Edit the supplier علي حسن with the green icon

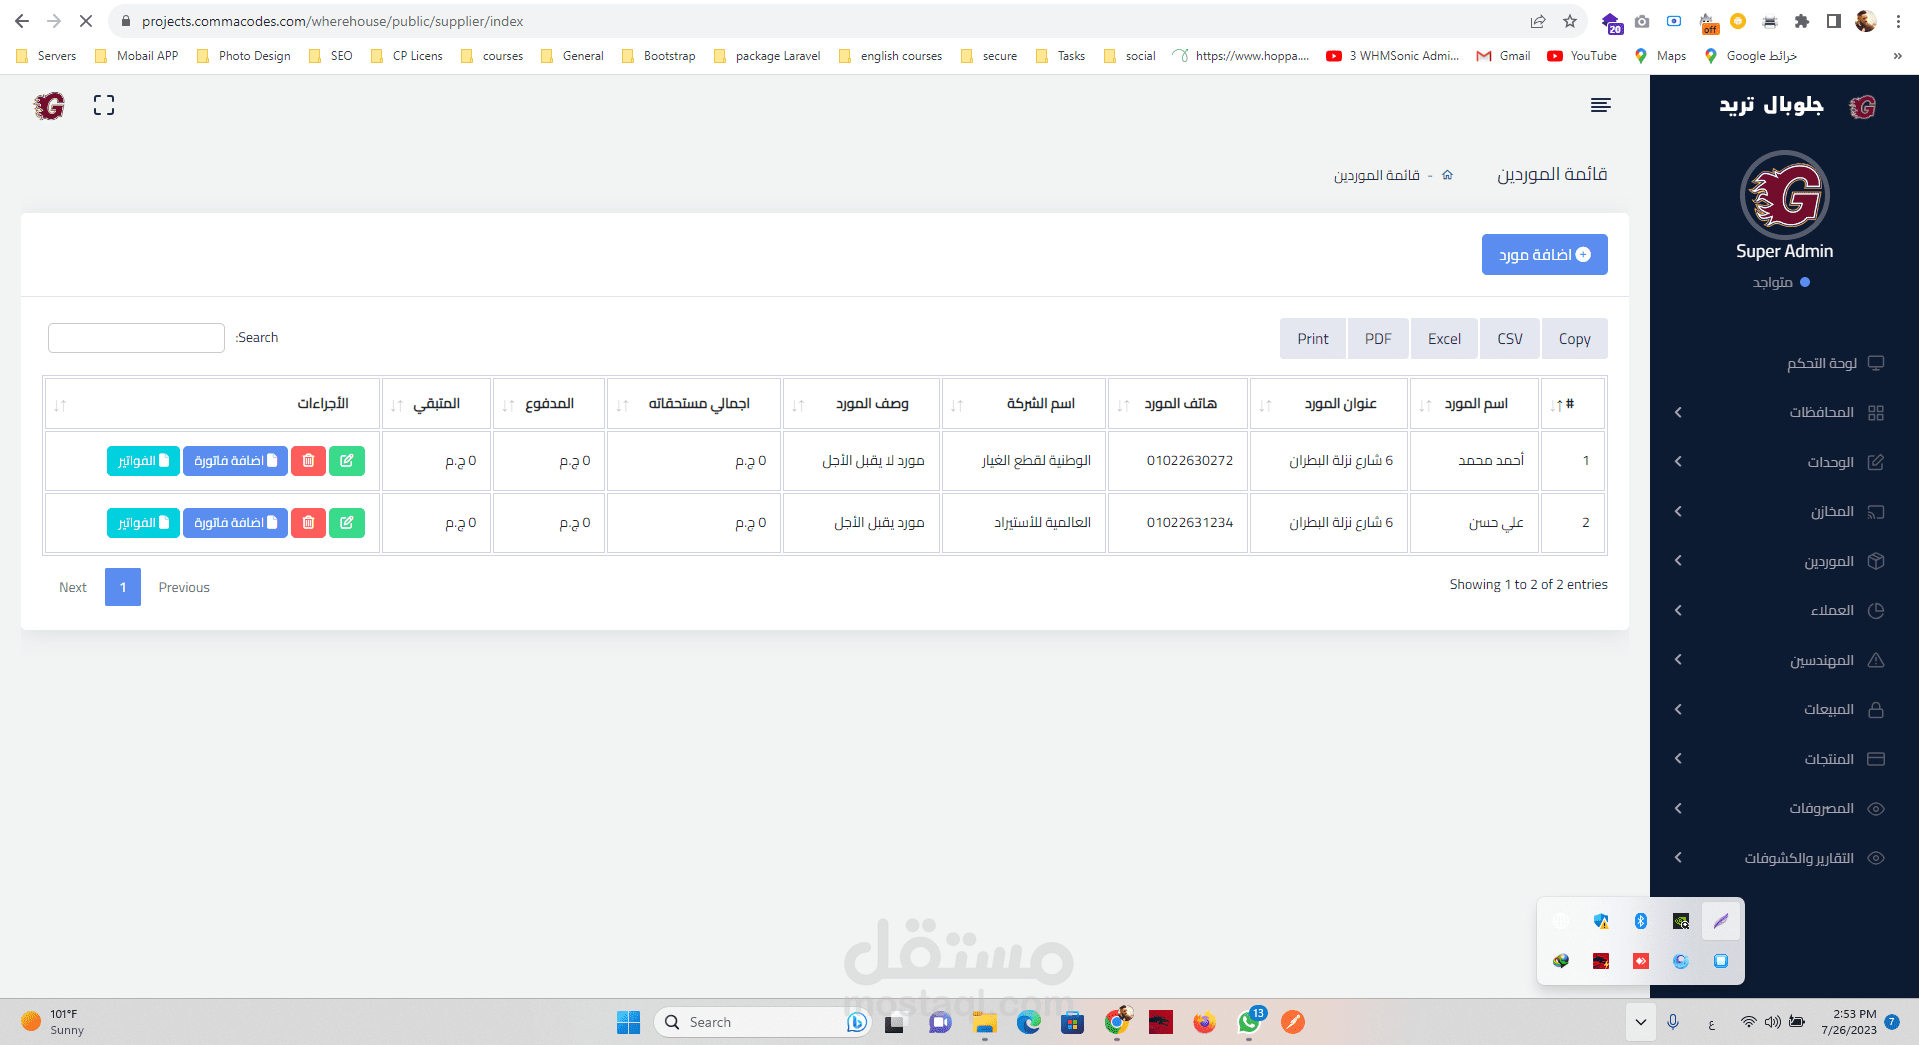coord(347,523)
